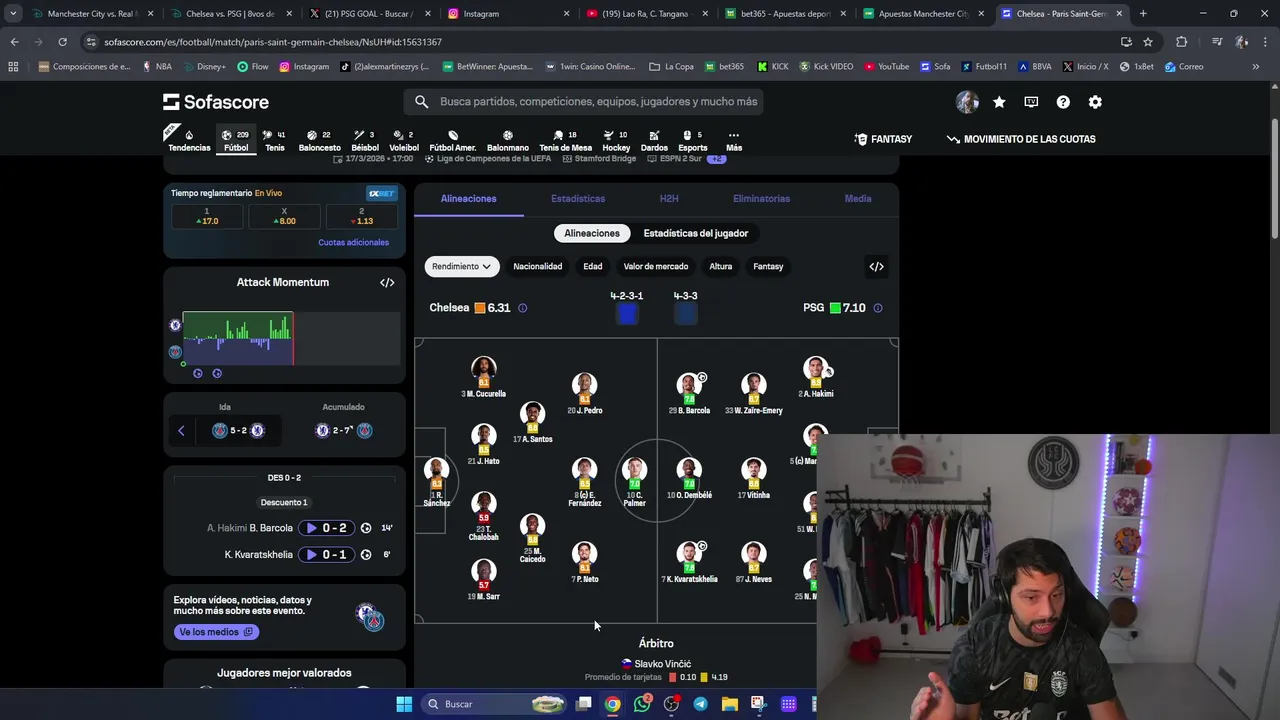Open the FANTASY link
The image size is (1280, 720).
pos(883,139)
